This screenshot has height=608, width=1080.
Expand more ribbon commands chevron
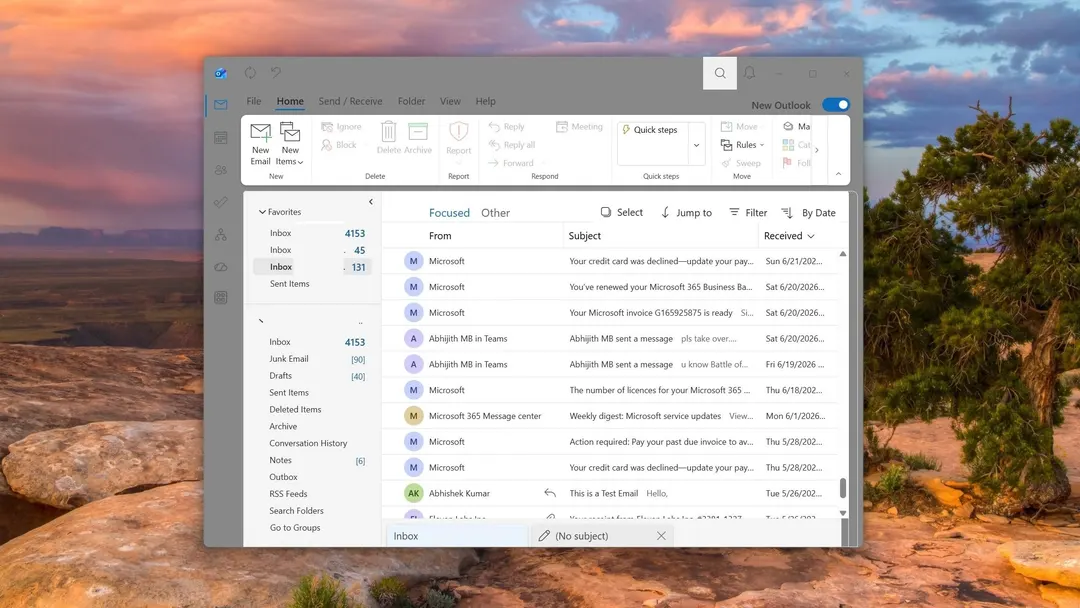tap(817, 149)
